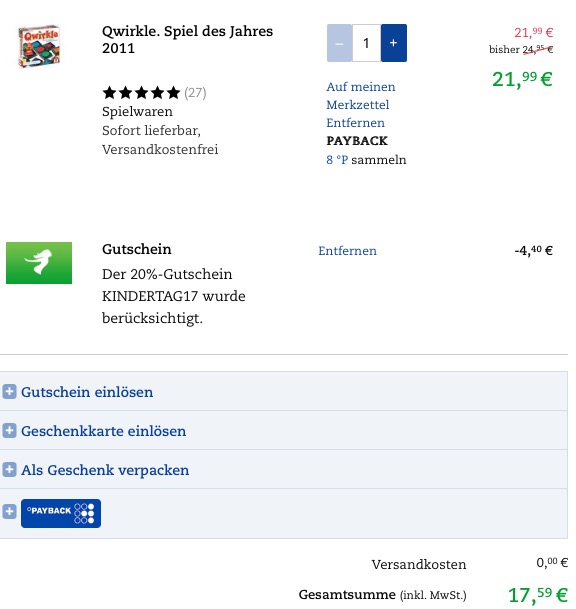Expand Als Geschenk verpacken plus icon
The width and height of the screenshot is (576, 609).
9,470
